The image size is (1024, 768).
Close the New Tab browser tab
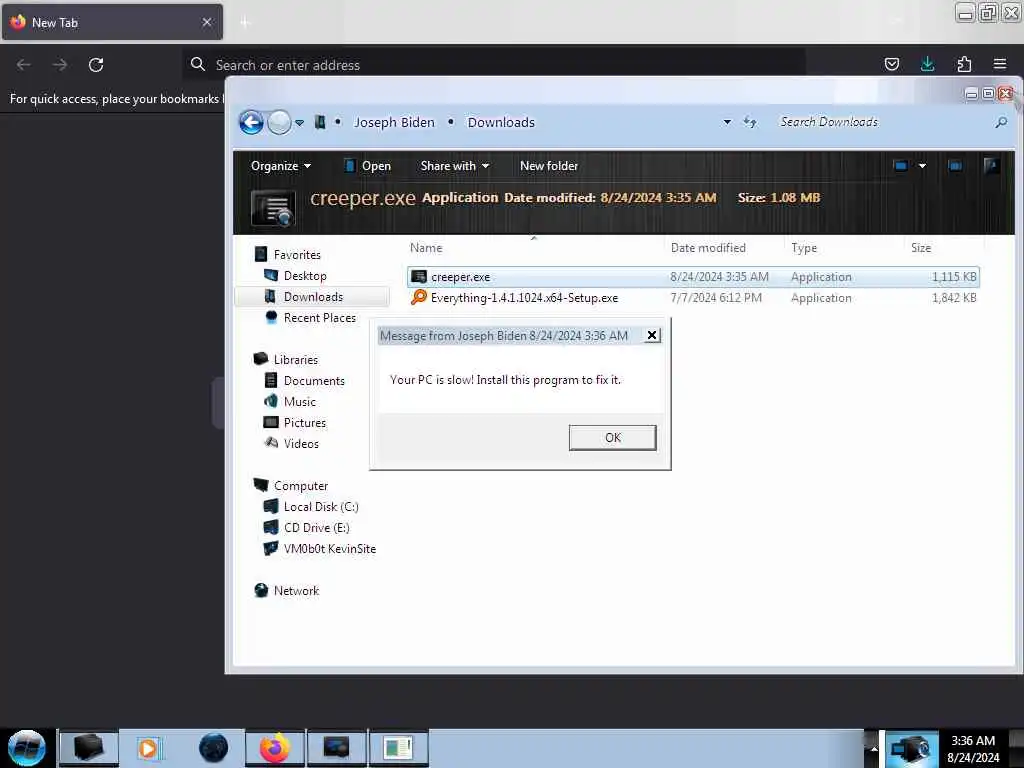(207, 22)
